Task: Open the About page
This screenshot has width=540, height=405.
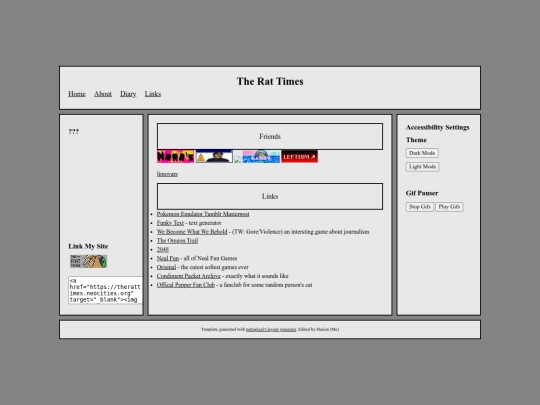Action: [103, 94]
